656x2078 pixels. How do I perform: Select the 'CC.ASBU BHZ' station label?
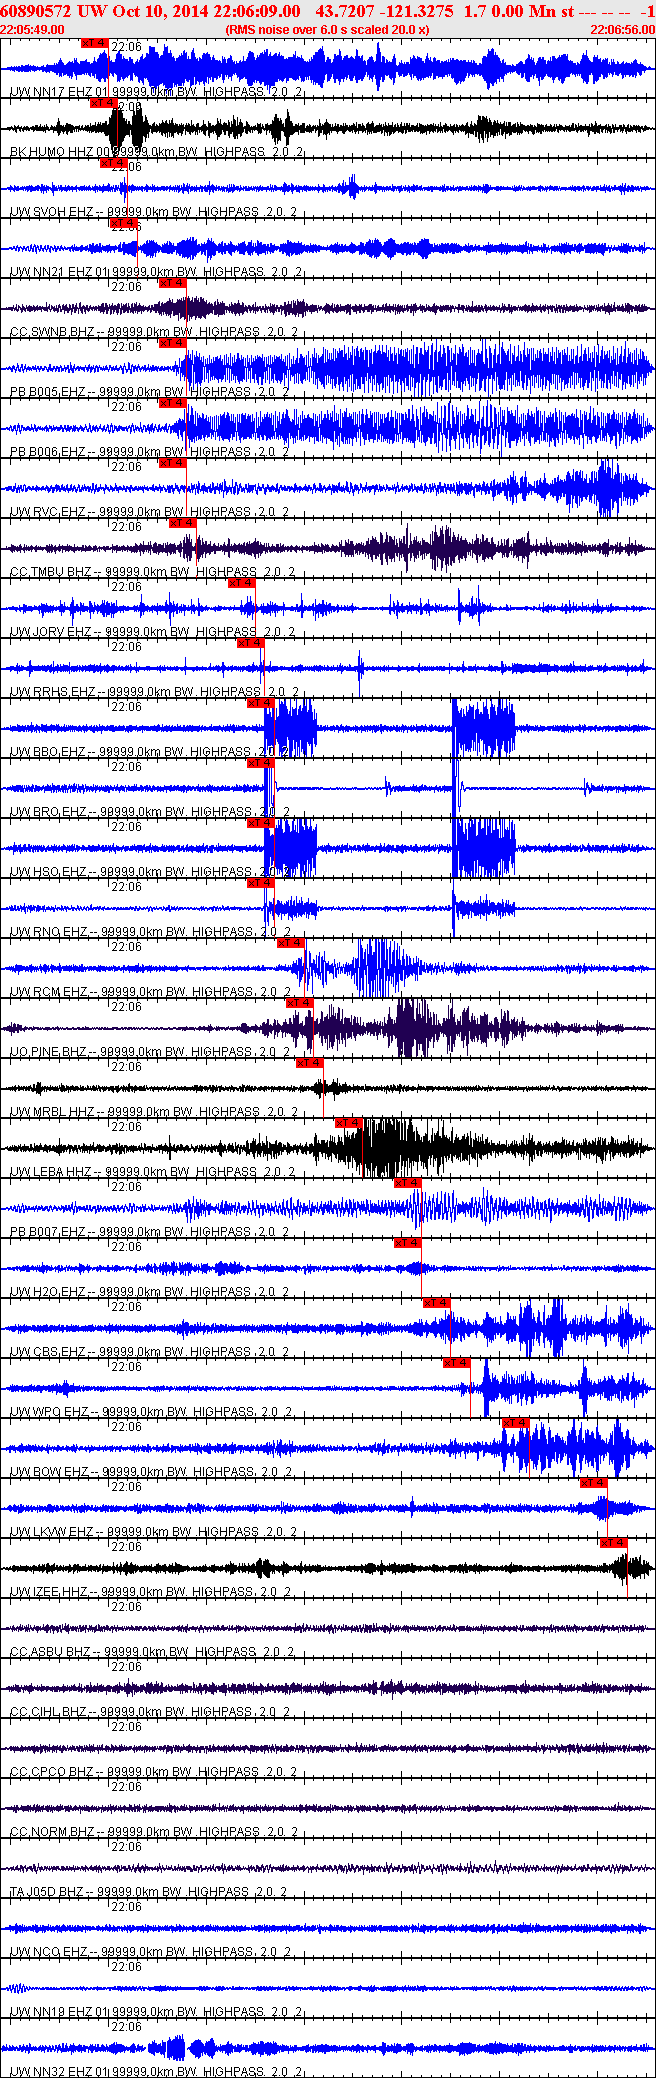click(51, 1652)
